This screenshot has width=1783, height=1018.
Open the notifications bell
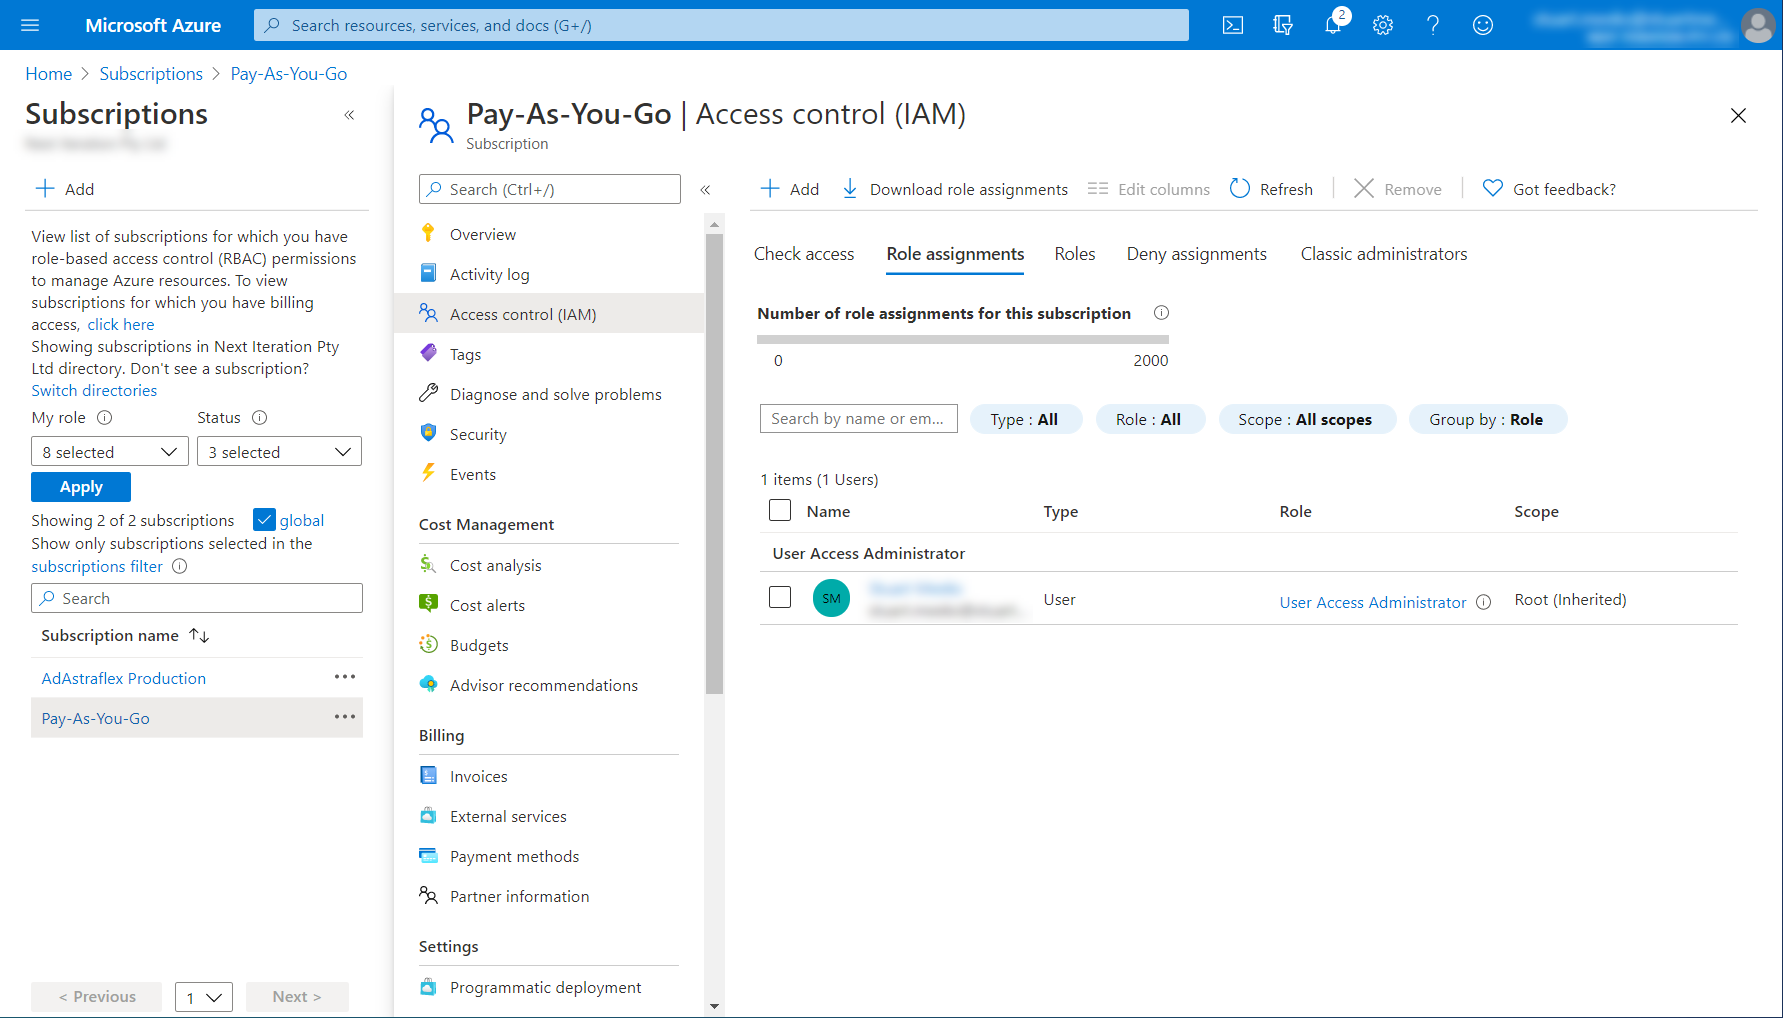[1333, 25]
